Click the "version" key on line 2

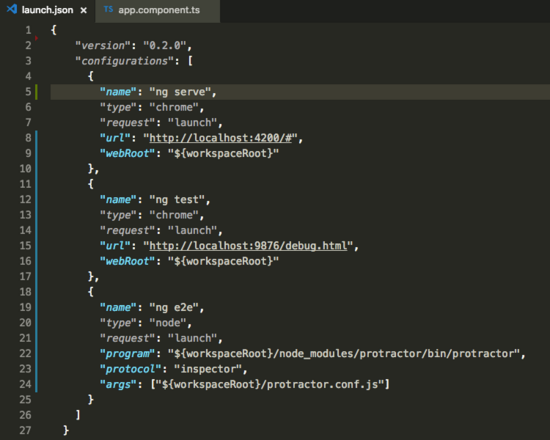(x=103, y=46)
